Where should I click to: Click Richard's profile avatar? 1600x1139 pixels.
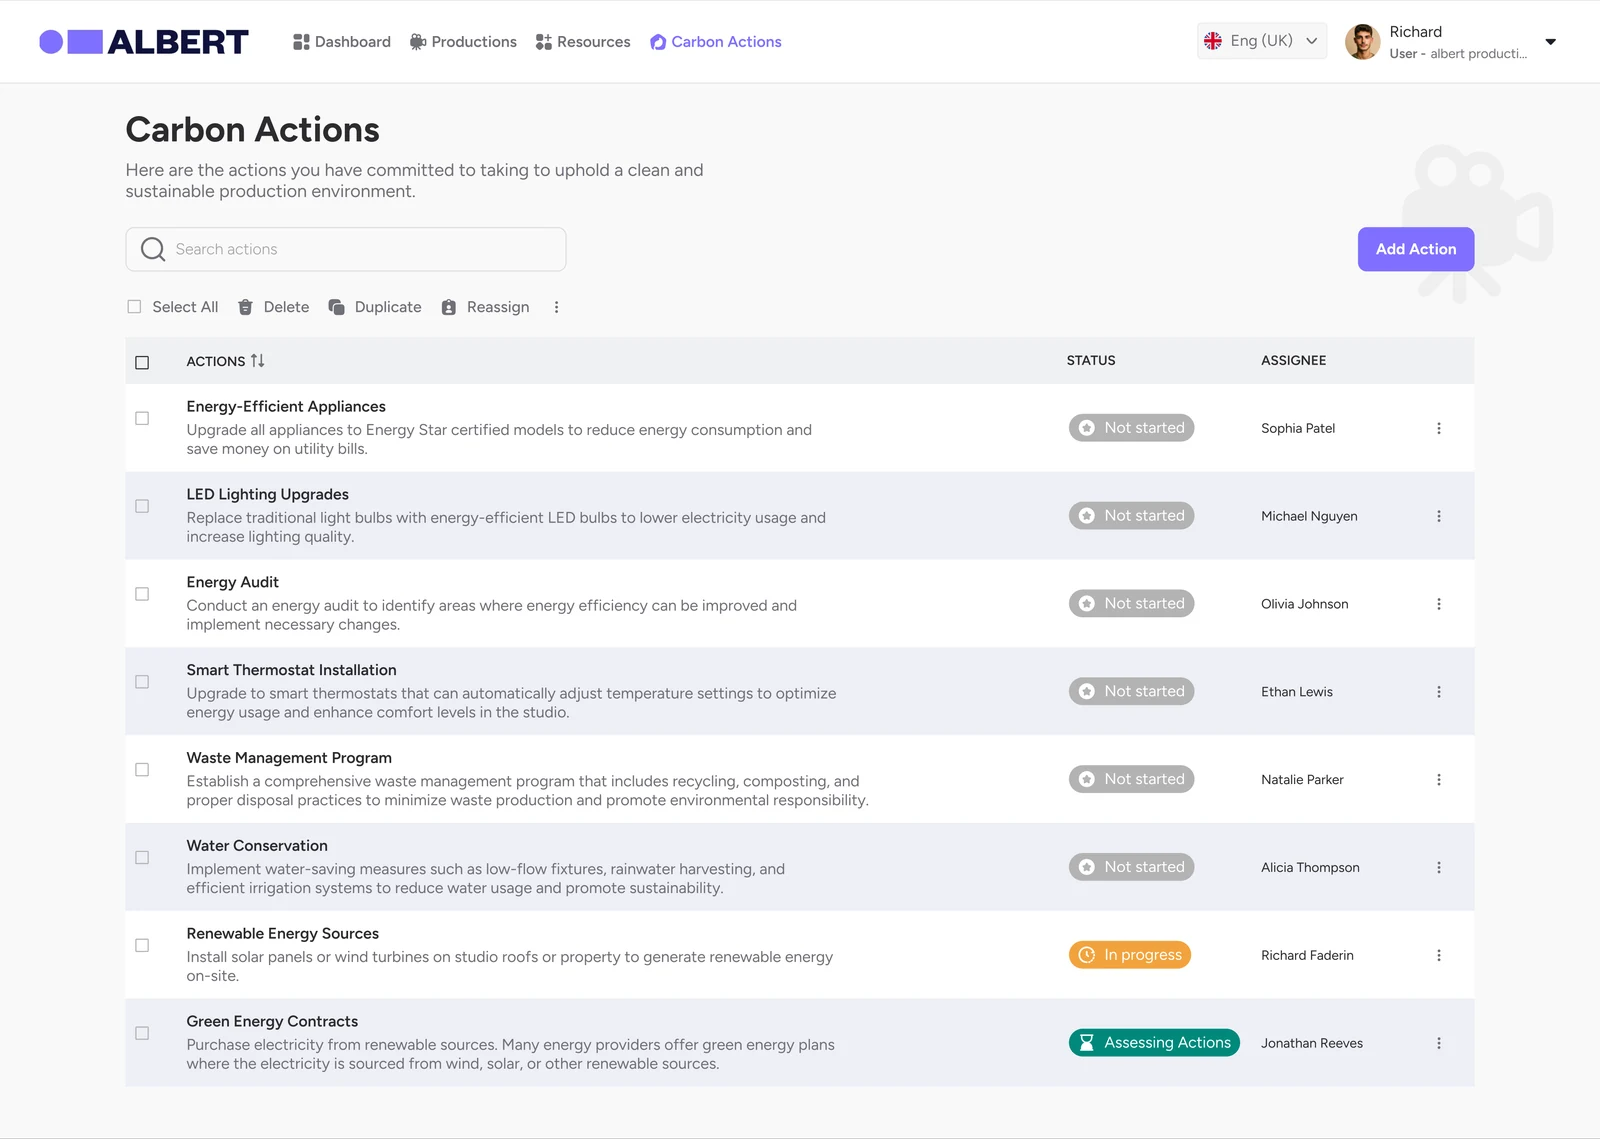tap(1362, 42)
